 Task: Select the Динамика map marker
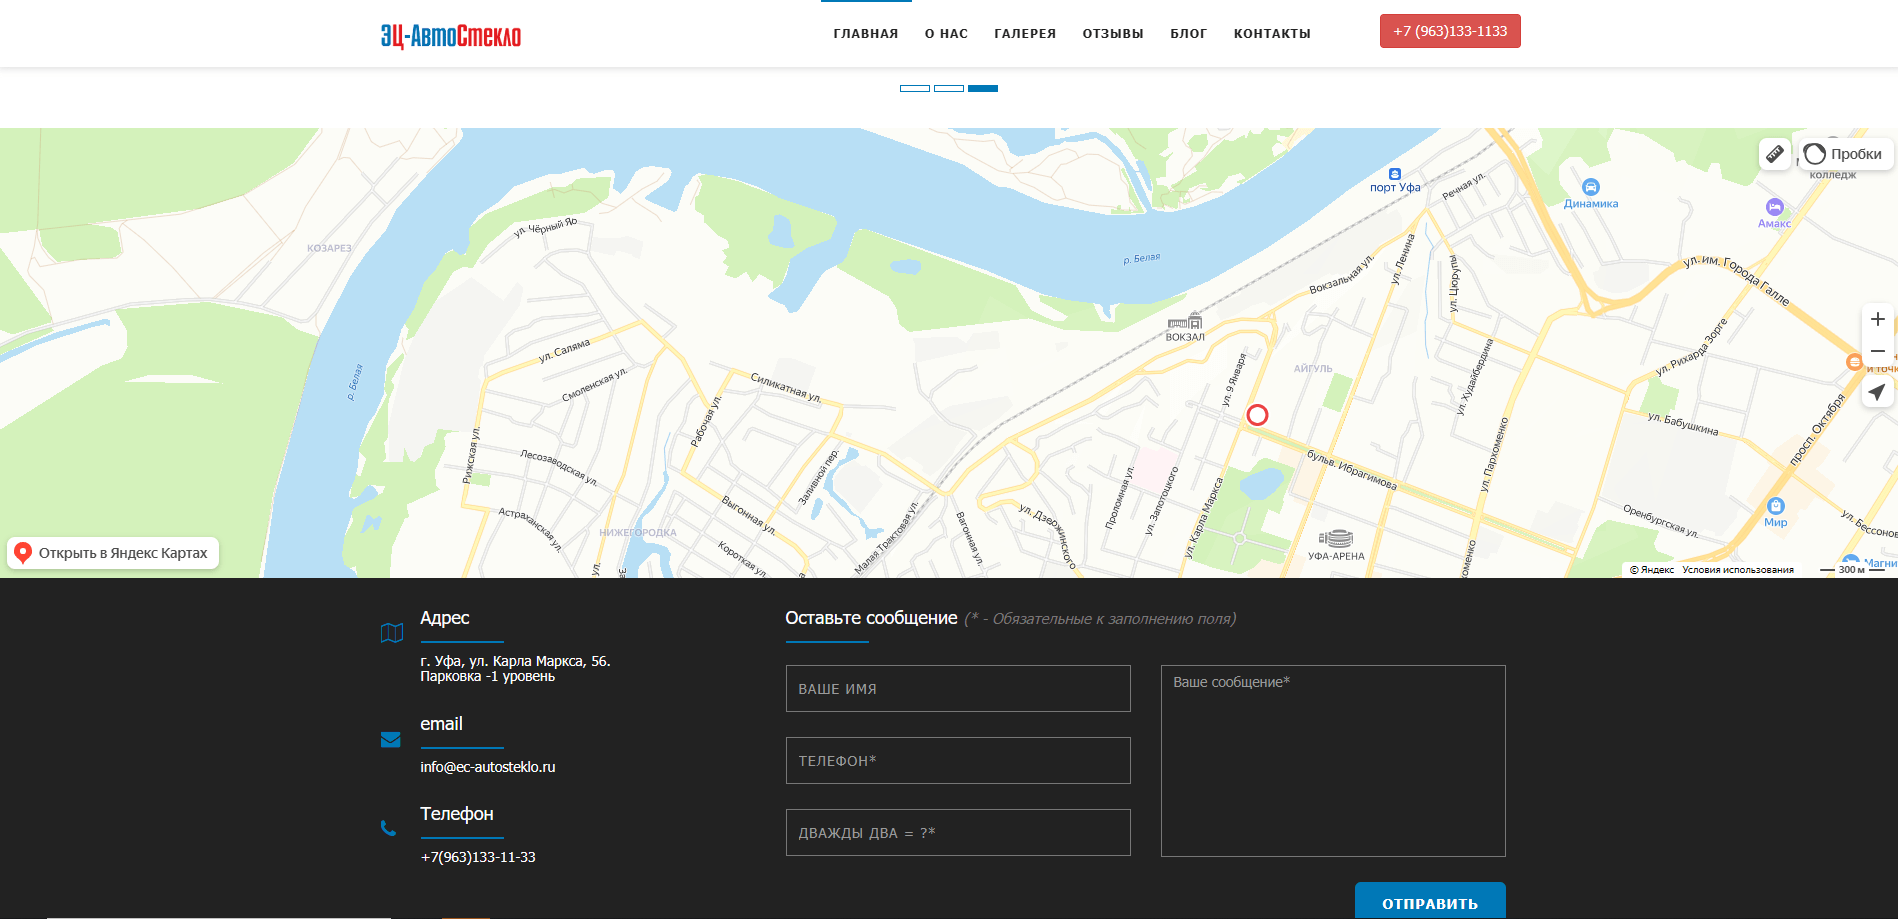point(1591,187)
